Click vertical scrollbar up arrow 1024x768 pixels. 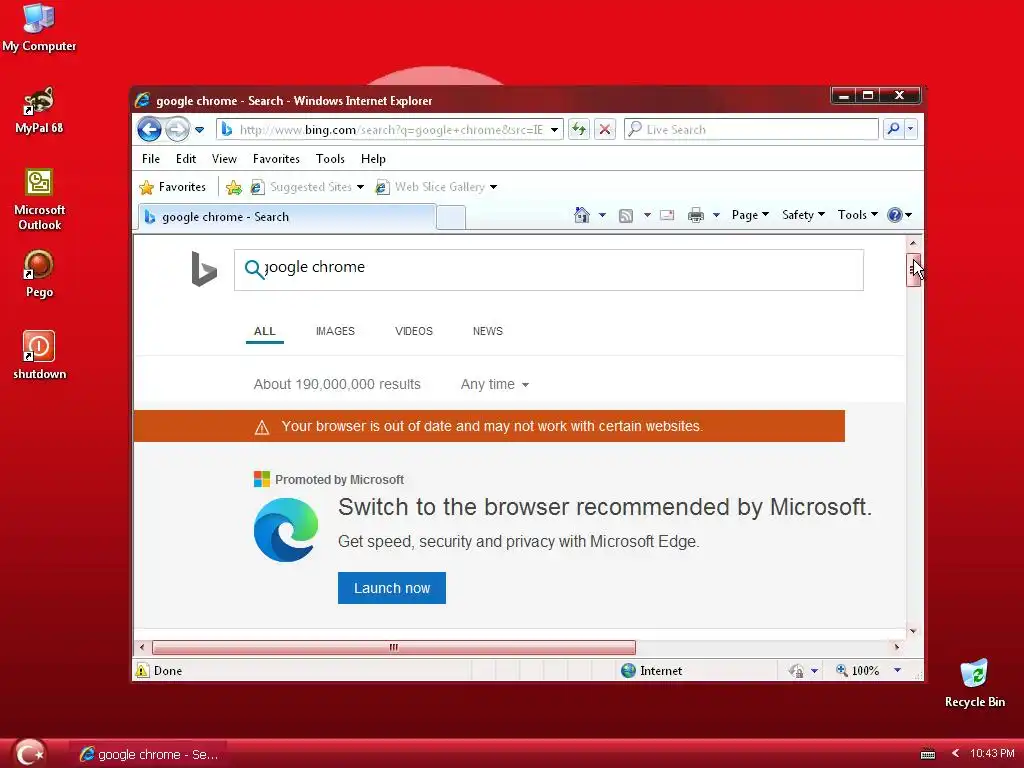pyautogui.click(x=913, y=243)
